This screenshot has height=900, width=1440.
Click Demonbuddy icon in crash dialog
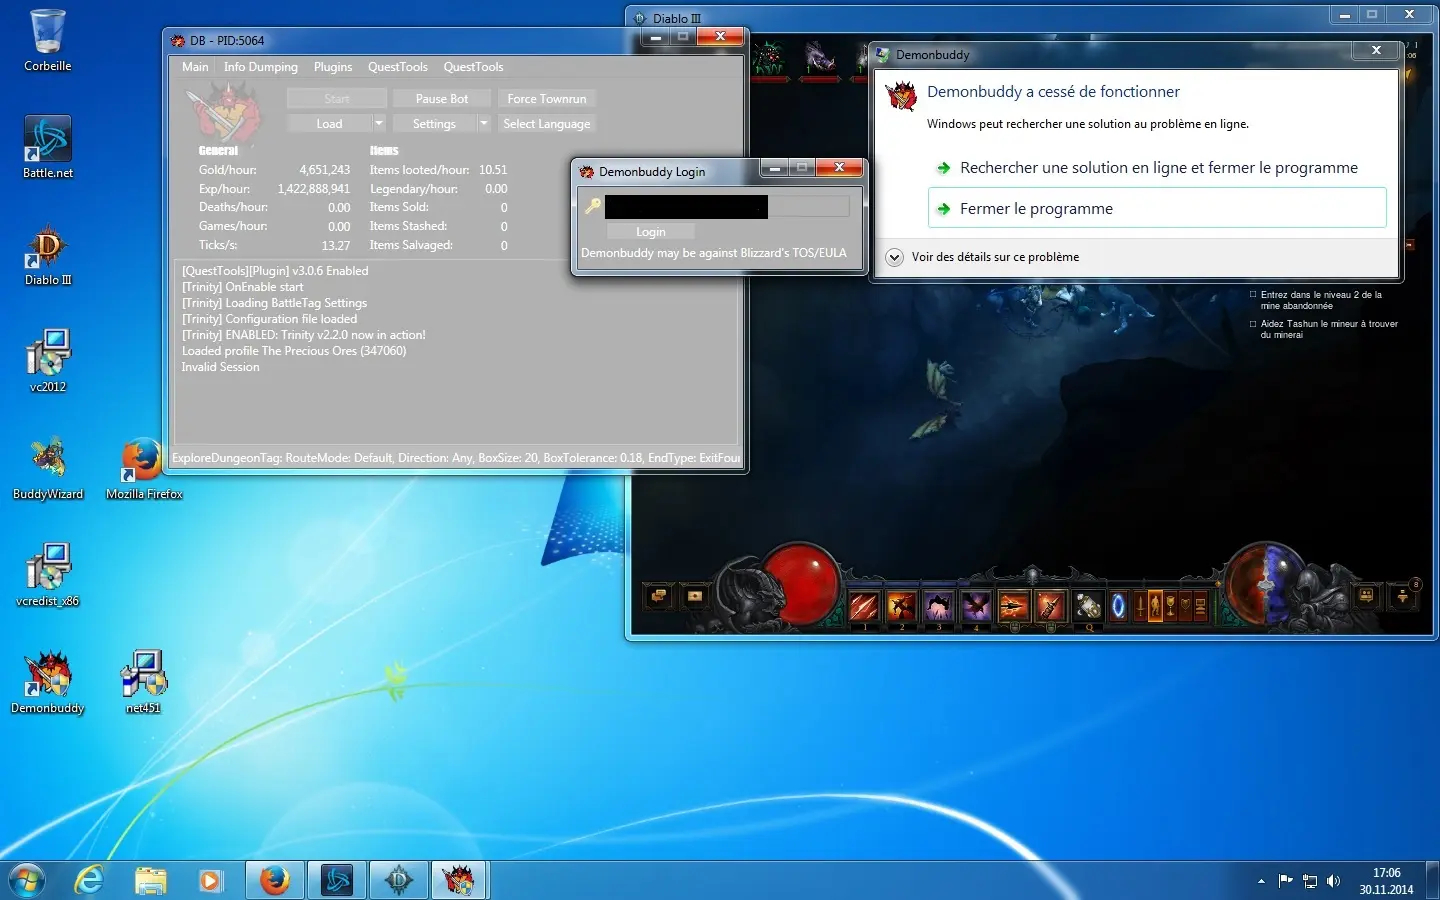(901, 97)
